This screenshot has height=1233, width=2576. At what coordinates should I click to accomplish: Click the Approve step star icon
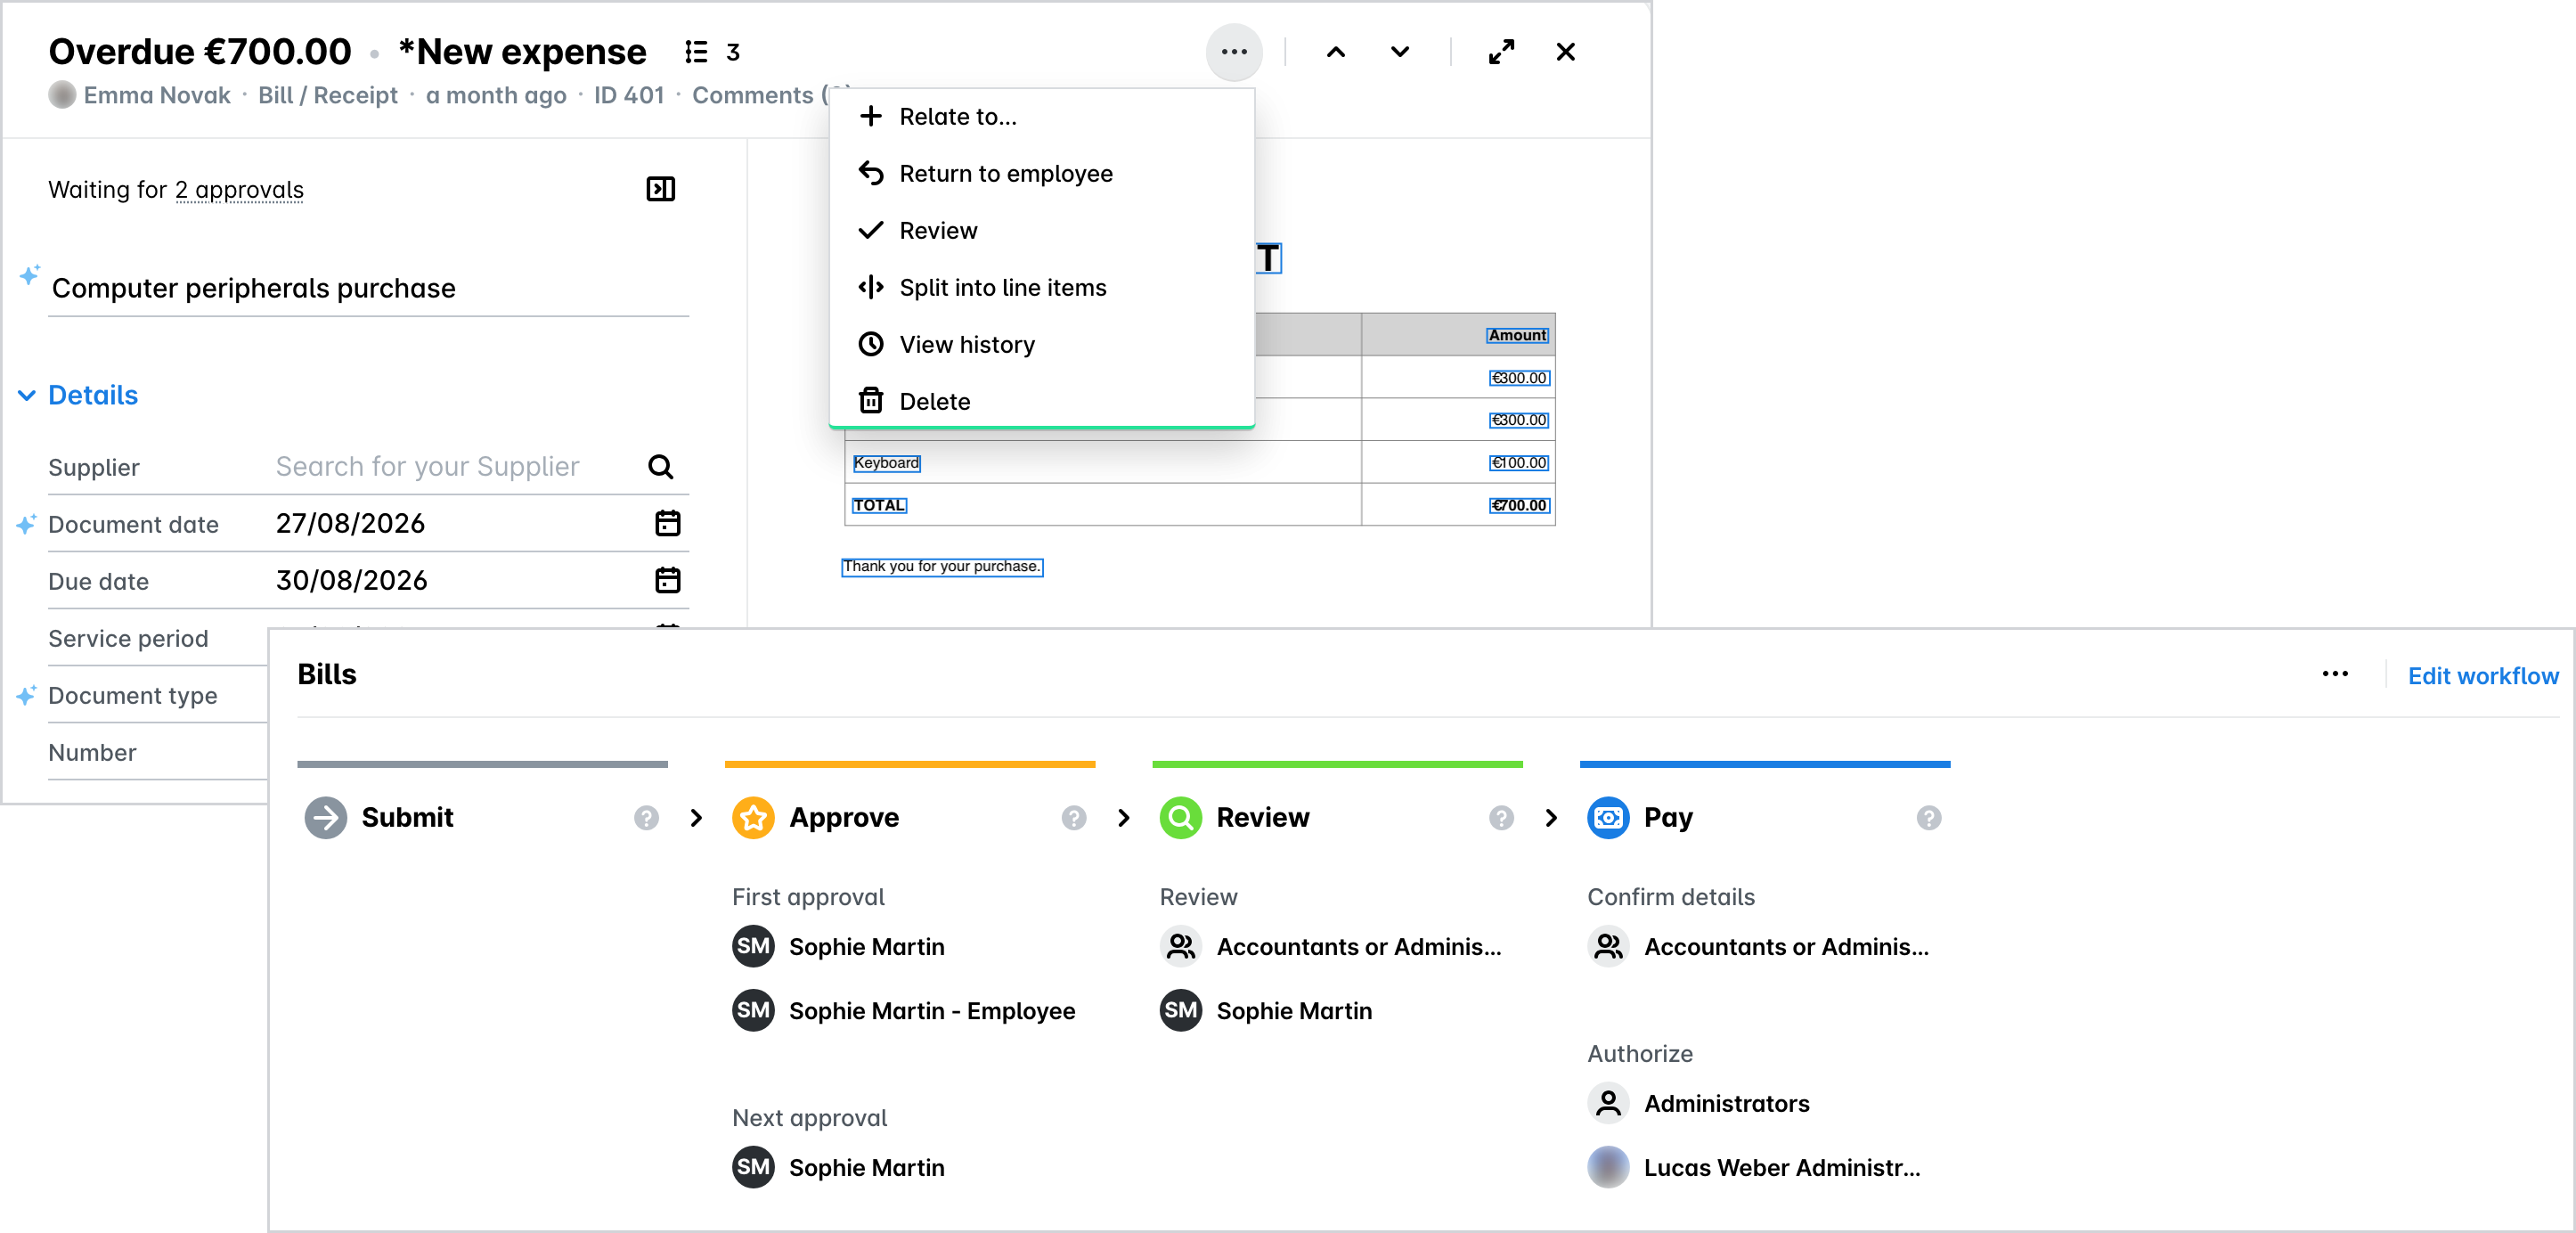click(x=753, y=818)
